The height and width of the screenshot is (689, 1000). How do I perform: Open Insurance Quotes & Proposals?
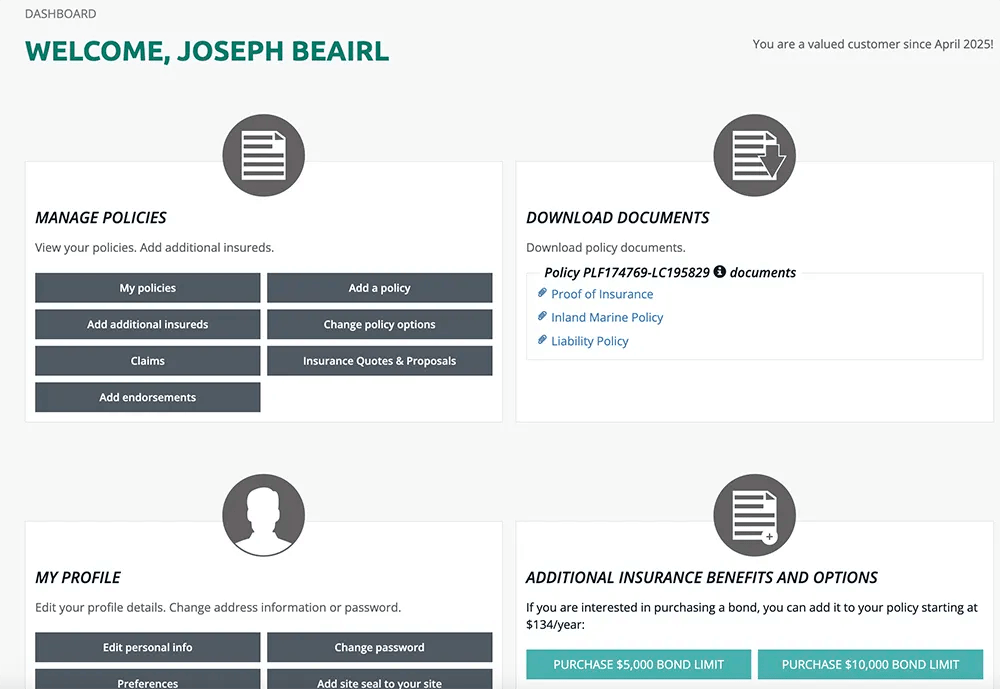[x=379, y=360]
